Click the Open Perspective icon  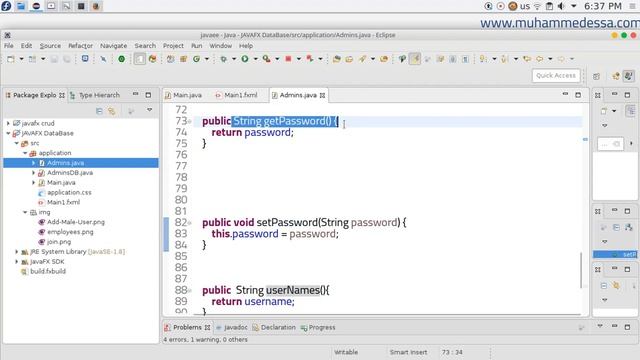(596, 76)
